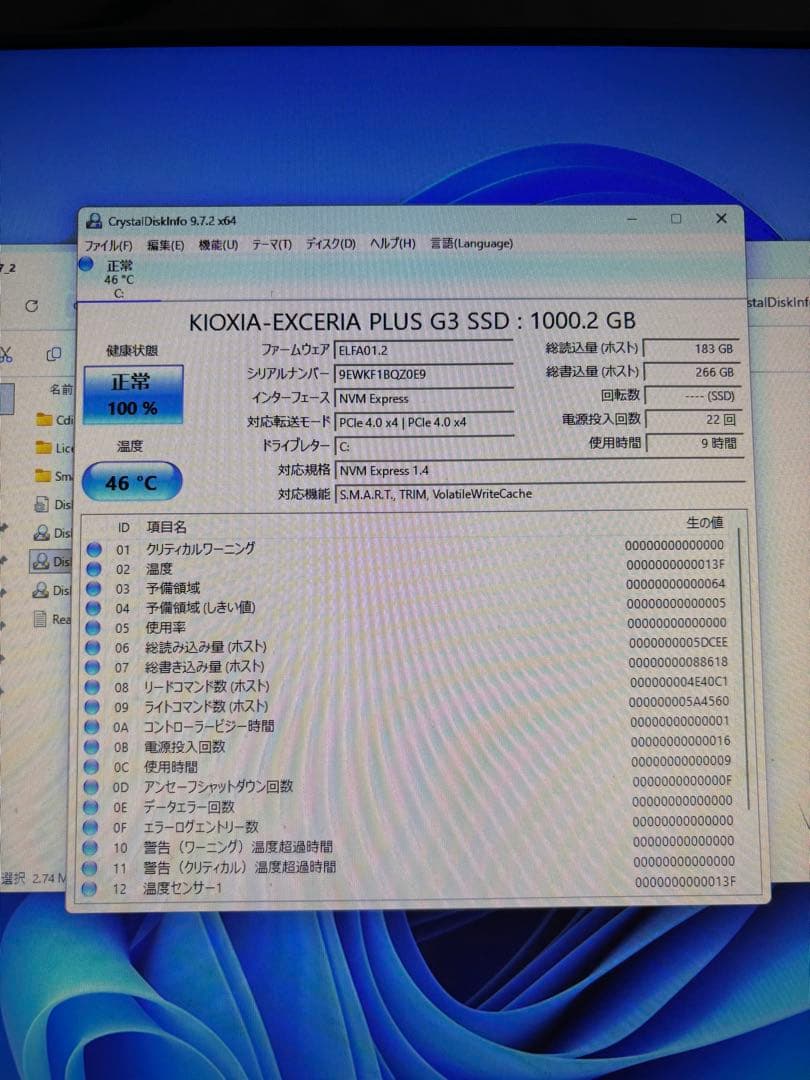Screen dimensions: 810x1080
Task: Click the C: drive status icon
Action: tap(88, 264)
